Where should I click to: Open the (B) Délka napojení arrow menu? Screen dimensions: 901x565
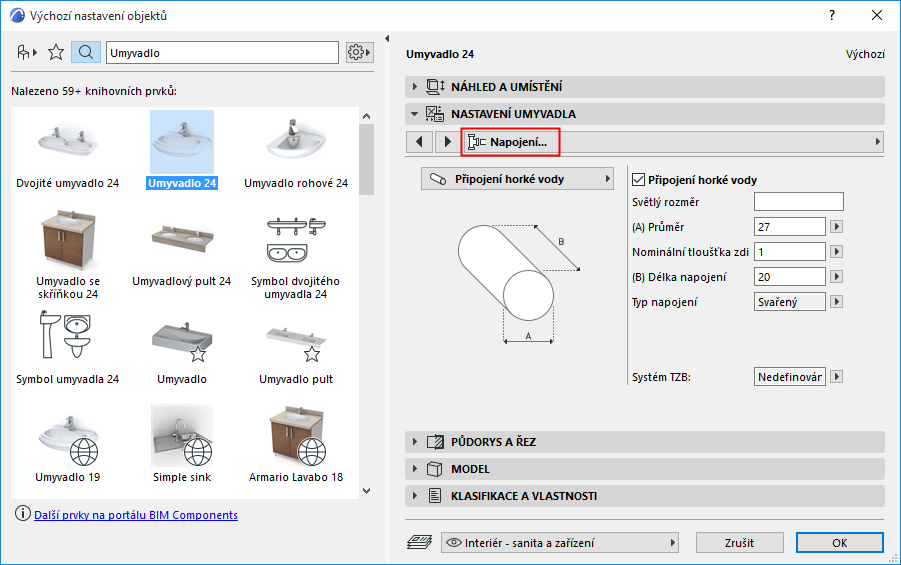point(837,276)
